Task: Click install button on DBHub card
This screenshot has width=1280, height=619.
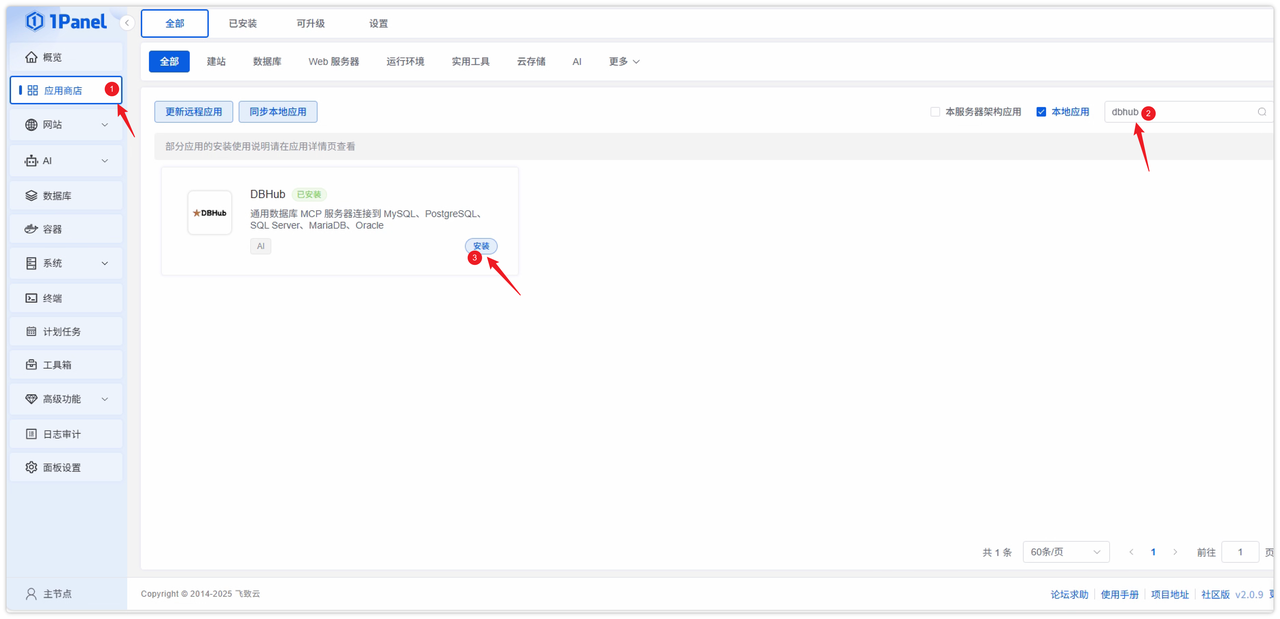Action: [481, 246]
